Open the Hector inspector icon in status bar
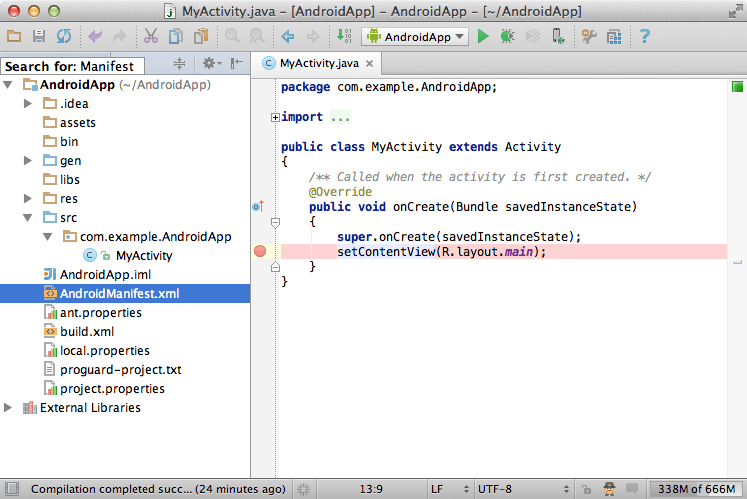Viewport: 747px width, 499px height. tap(609, 489)
